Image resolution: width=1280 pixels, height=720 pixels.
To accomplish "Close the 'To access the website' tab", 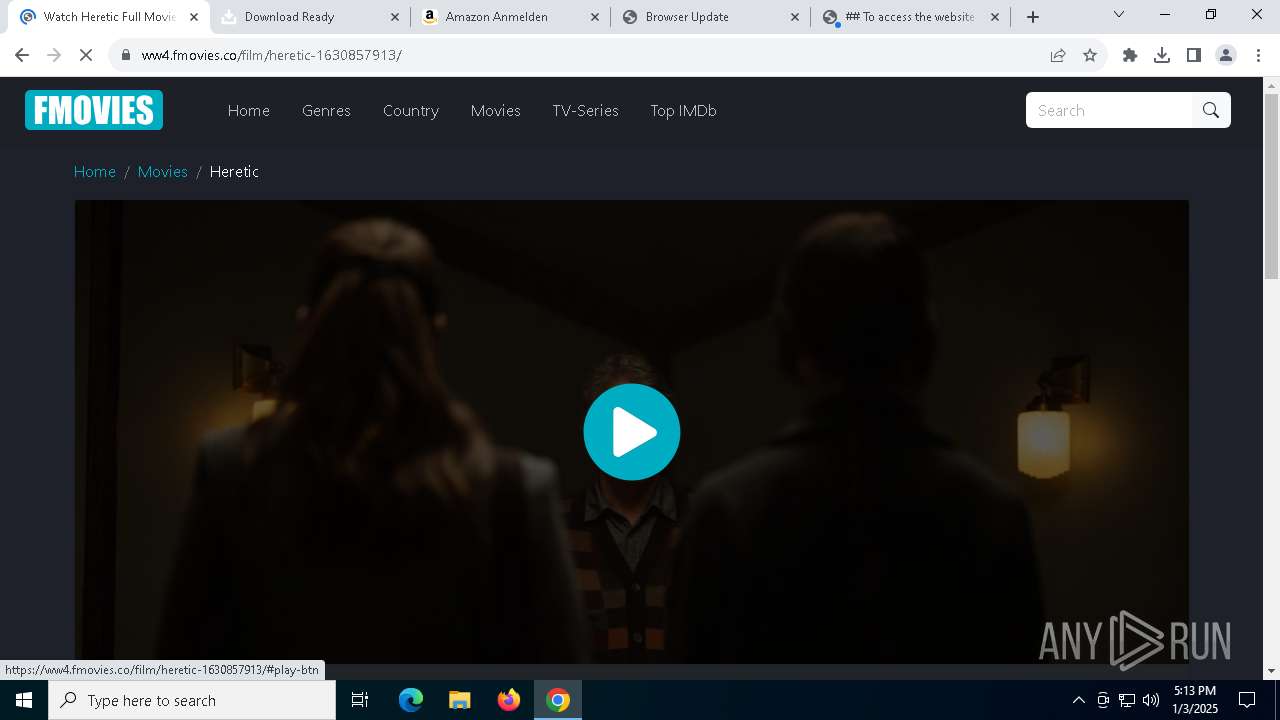I will 995,17.
